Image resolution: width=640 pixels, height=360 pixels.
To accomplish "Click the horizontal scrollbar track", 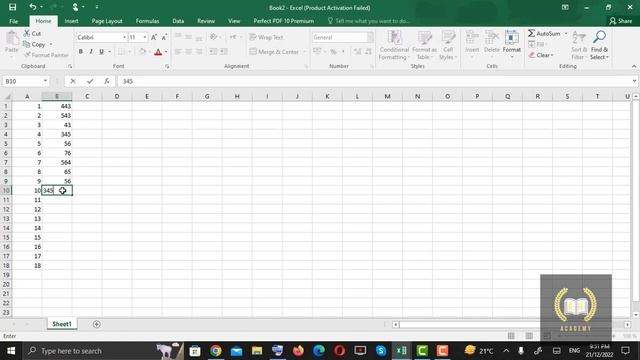I will (511, 324).
